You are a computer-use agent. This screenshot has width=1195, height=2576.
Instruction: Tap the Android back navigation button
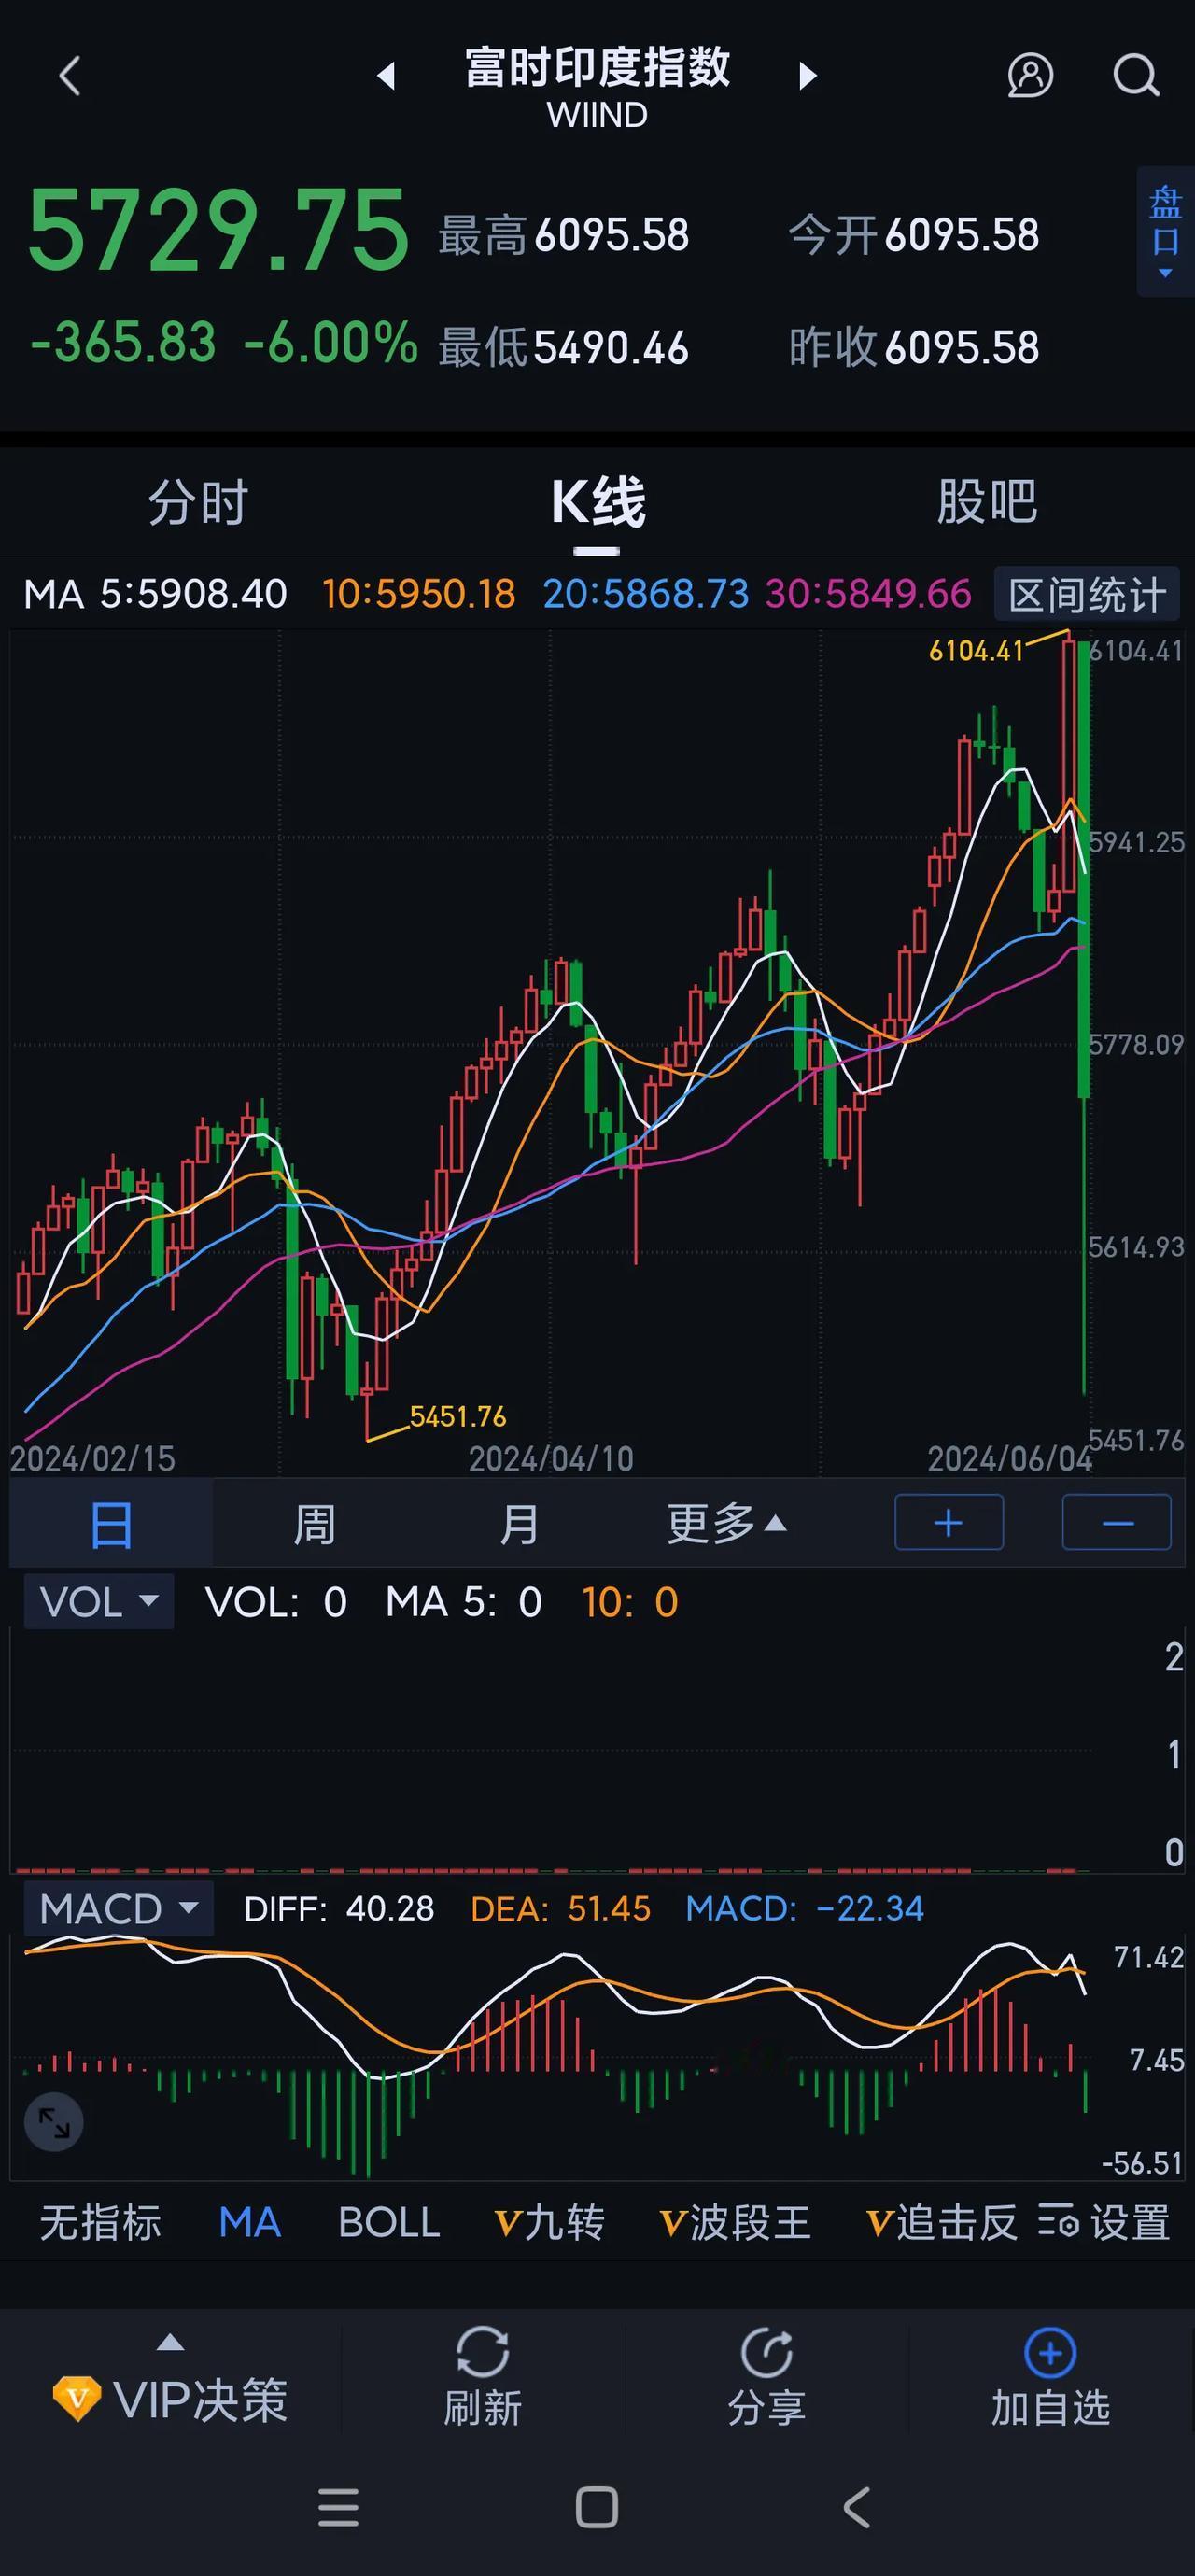pos(857,2507)
